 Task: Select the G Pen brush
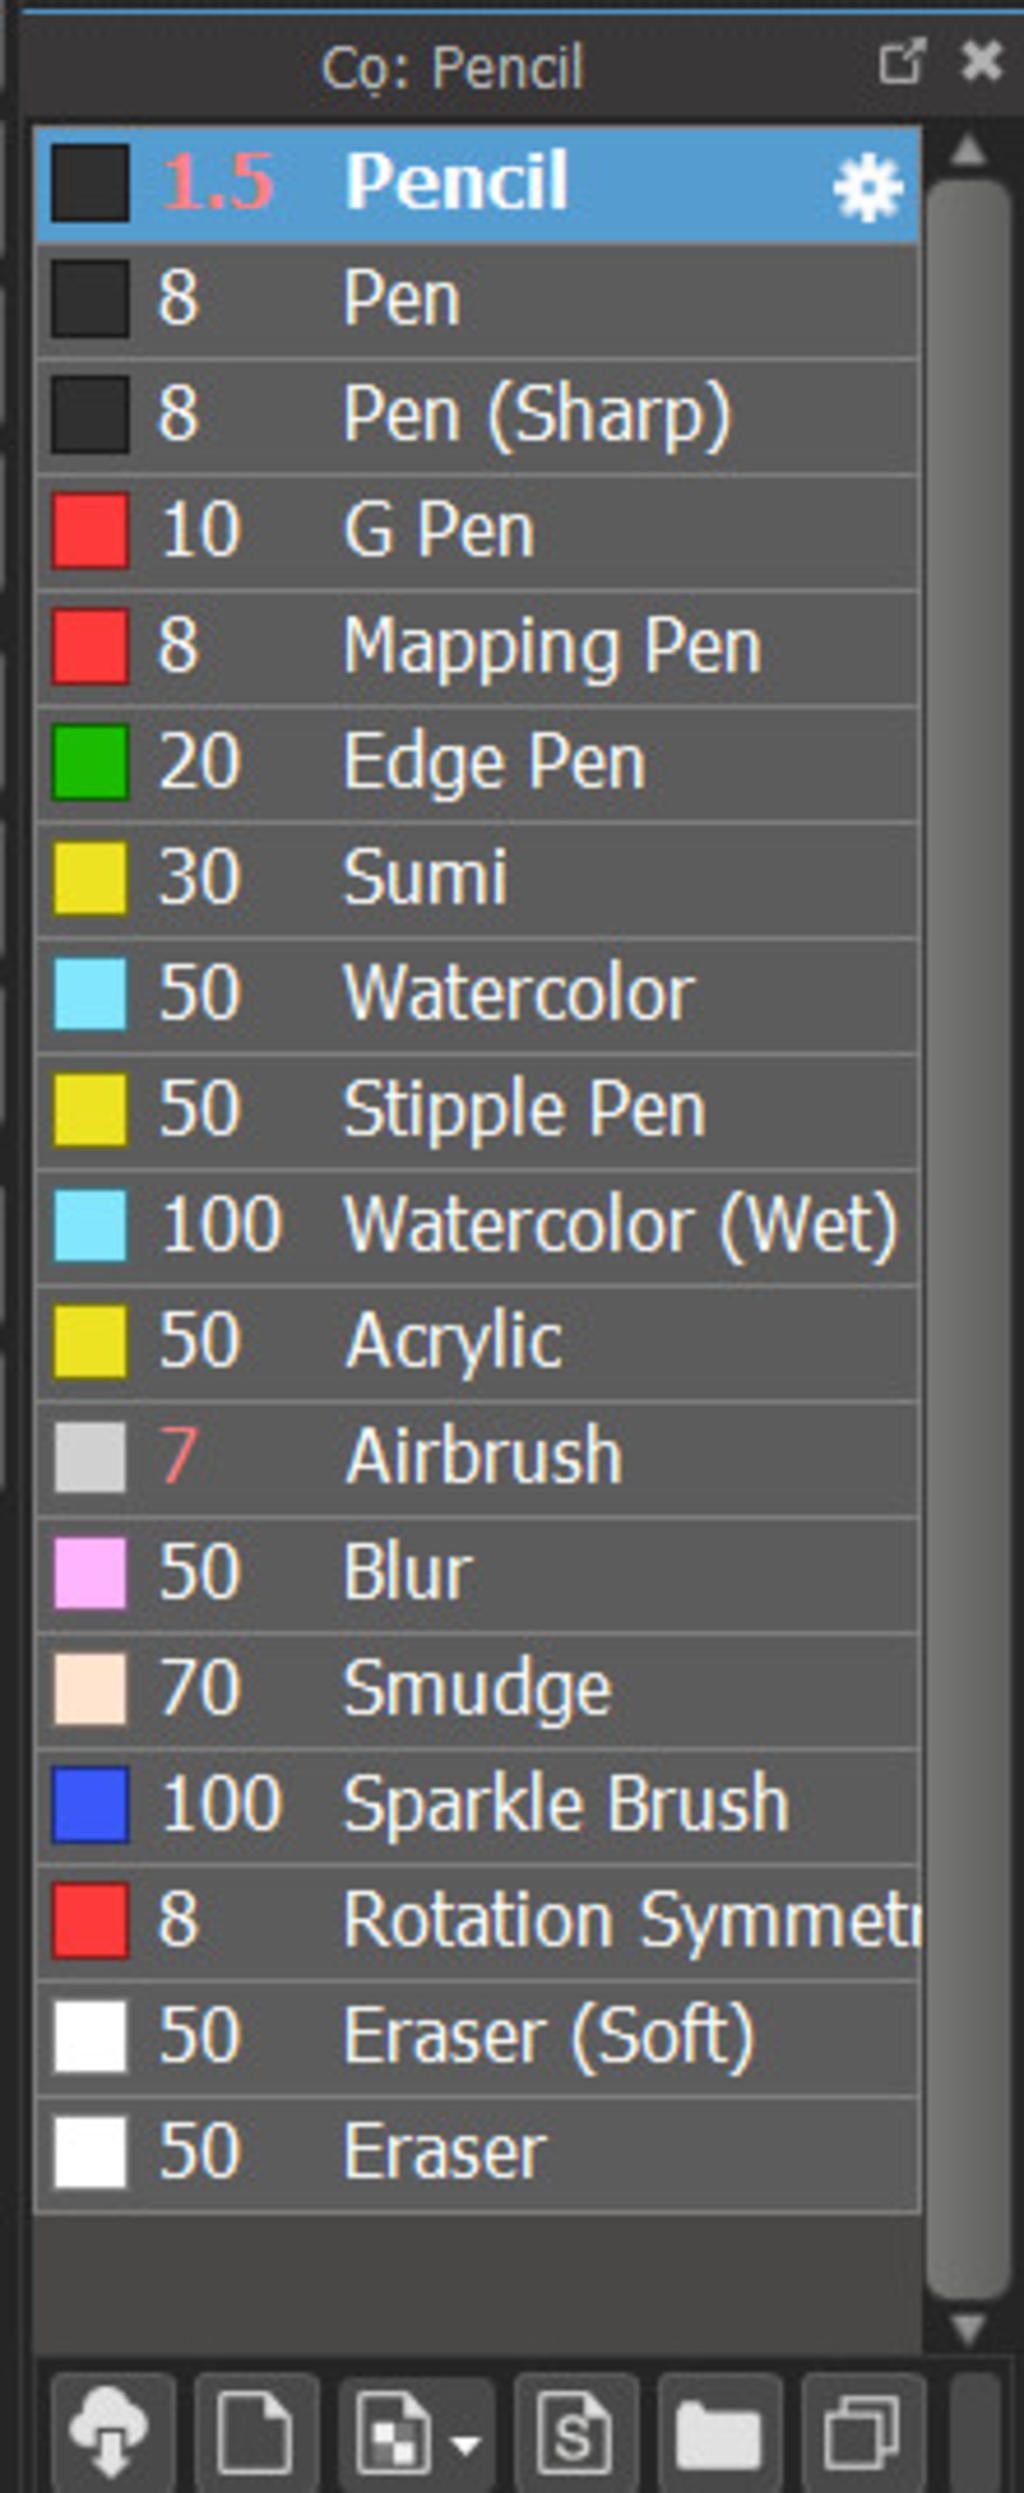[477, 531]
